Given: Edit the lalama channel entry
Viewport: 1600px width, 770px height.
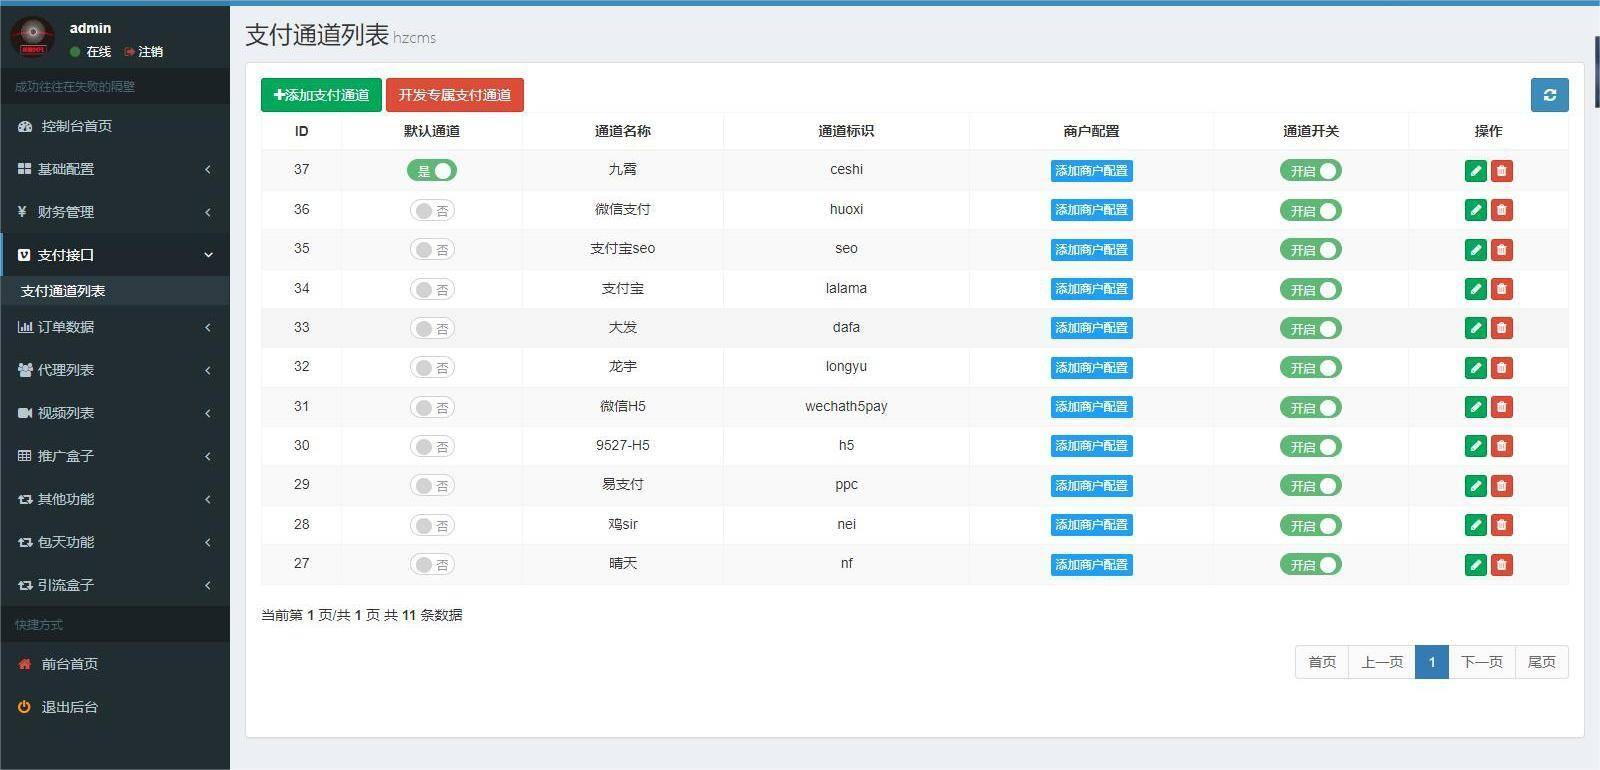Looking at the screenshot, I should pyautogui.click(x=1475, y=289).
